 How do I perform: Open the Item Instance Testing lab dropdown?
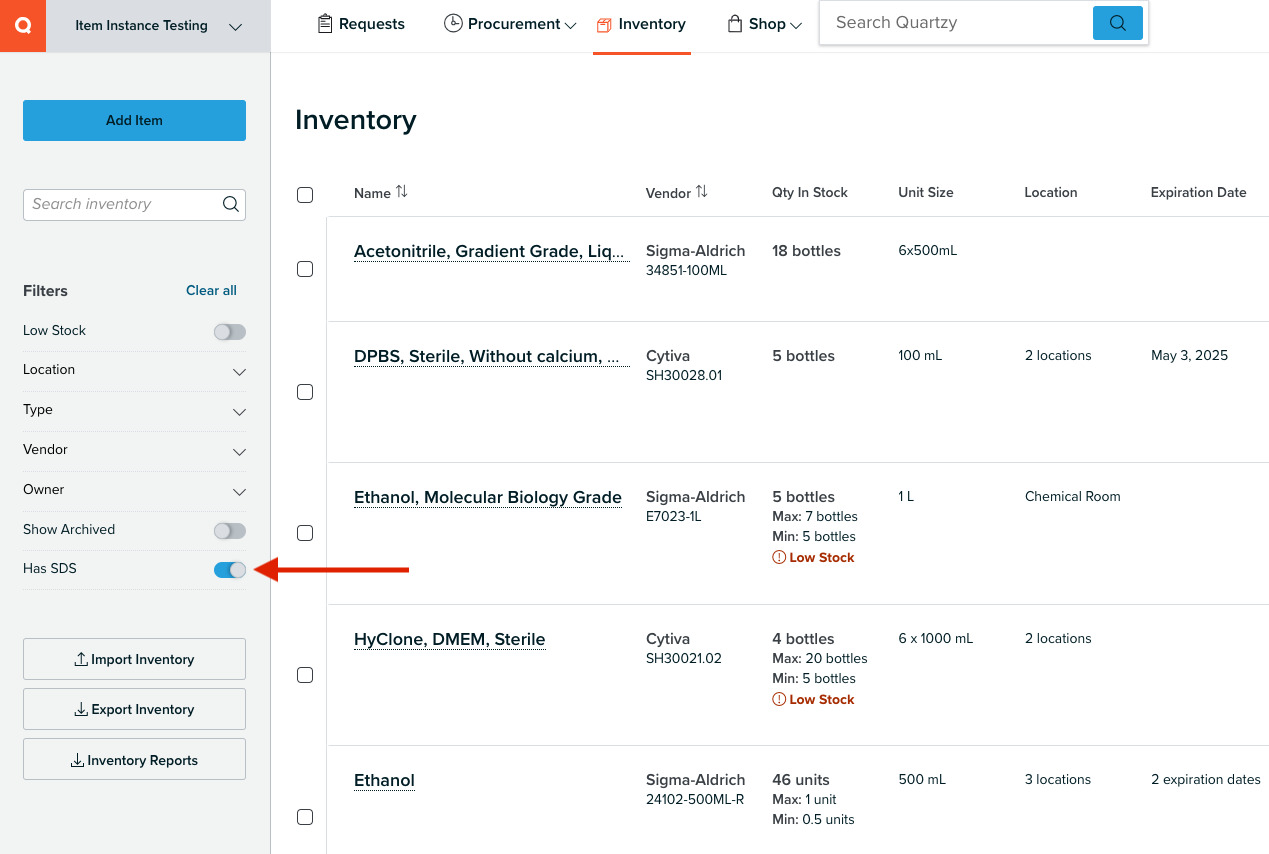(x=158, y=26)
